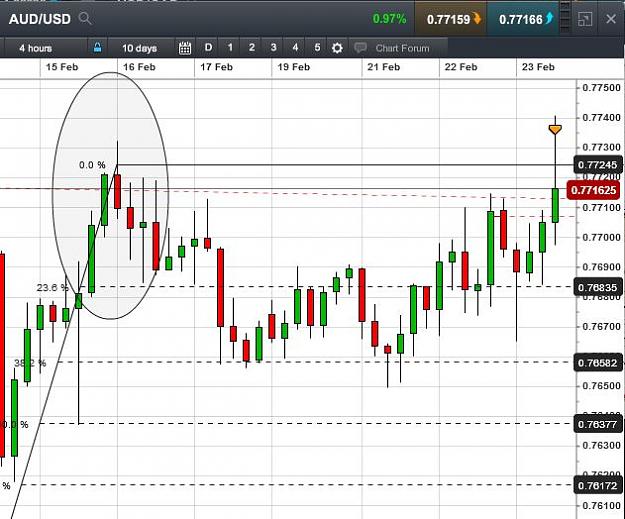Click the sell price 0.77159 button
Screen dimensions: 625x519
click(450, 19)
